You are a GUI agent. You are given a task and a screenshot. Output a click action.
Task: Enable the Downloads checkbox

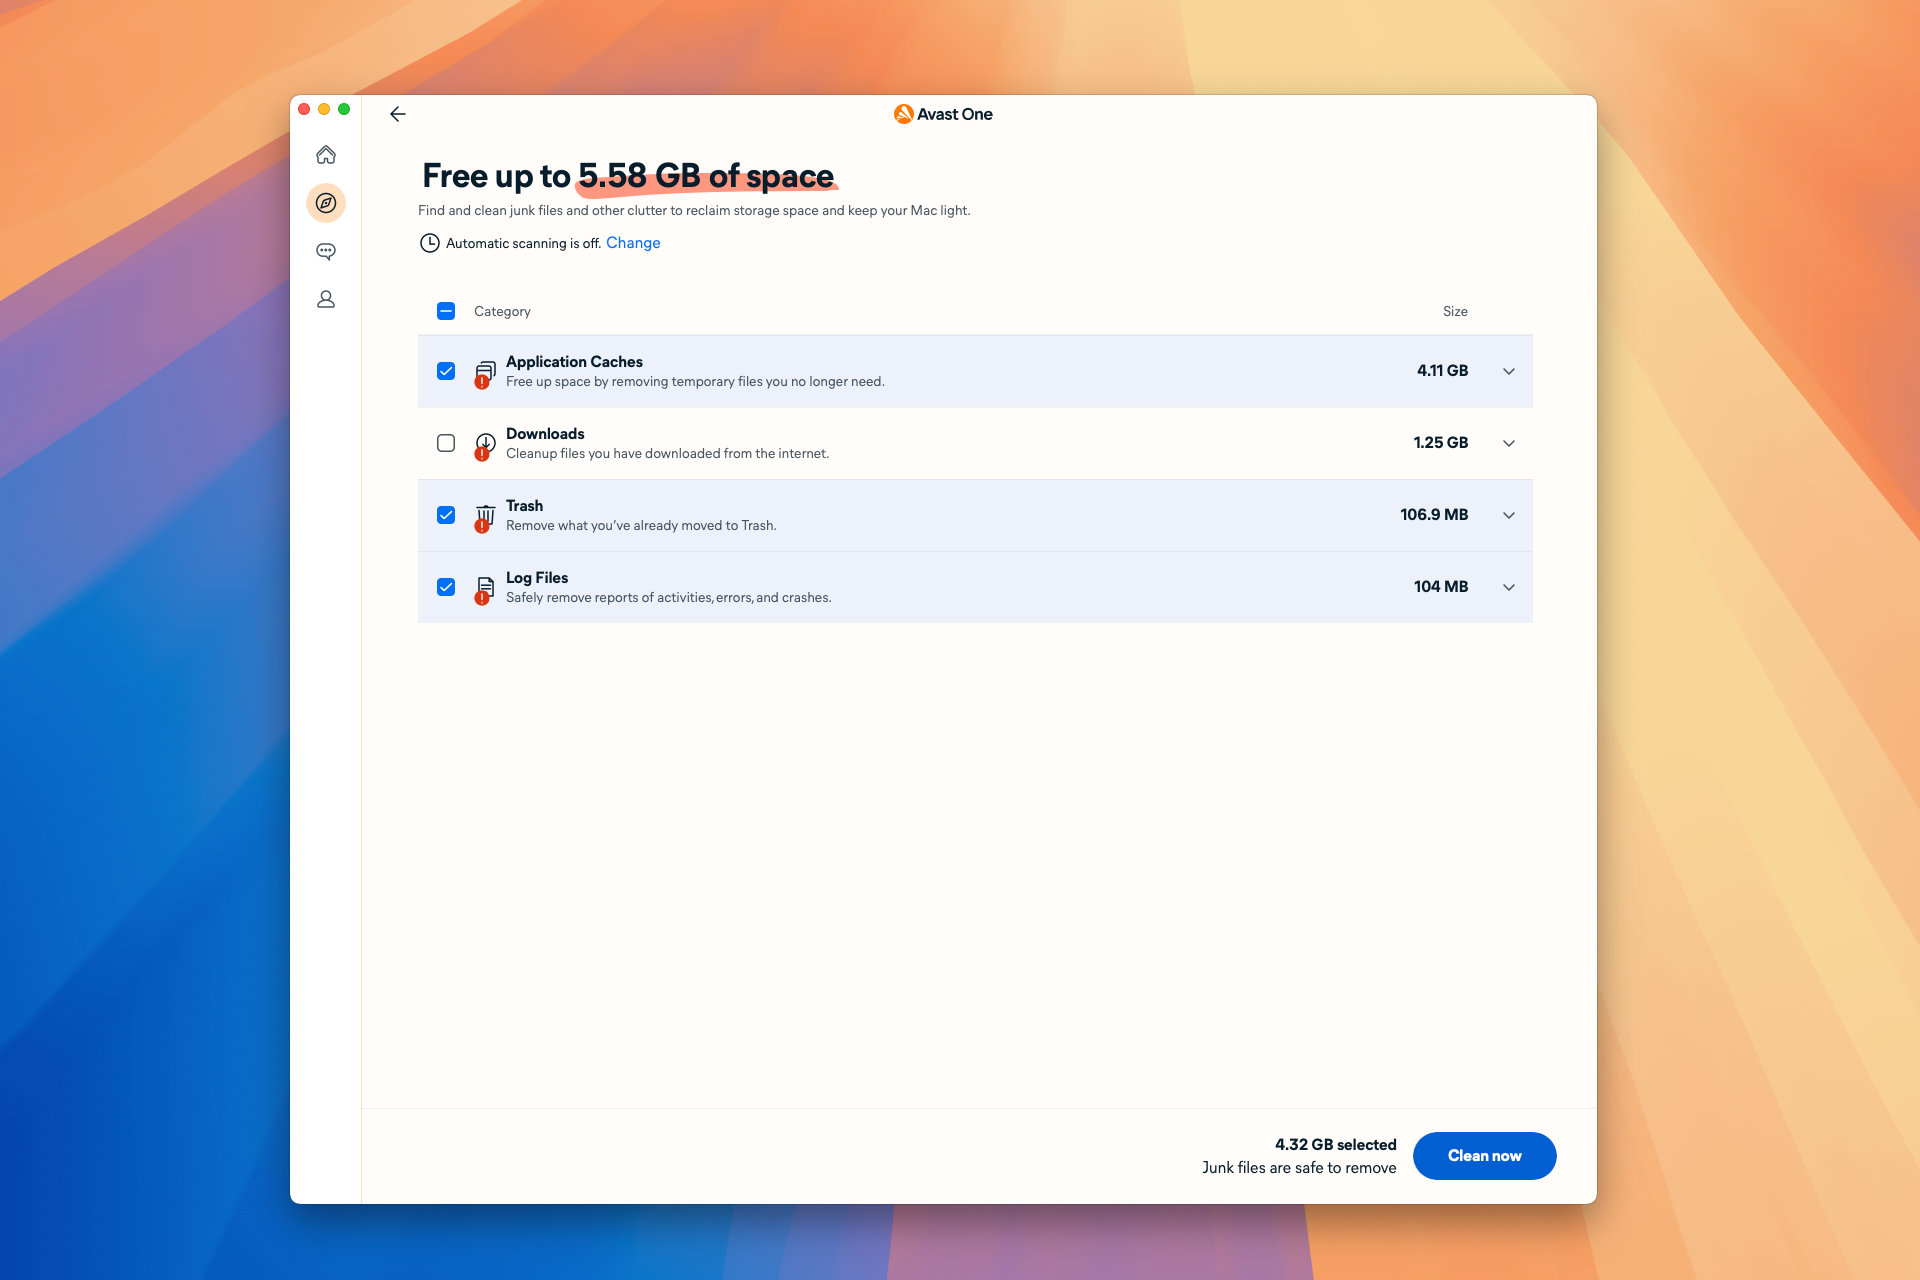tap(446, 443)
